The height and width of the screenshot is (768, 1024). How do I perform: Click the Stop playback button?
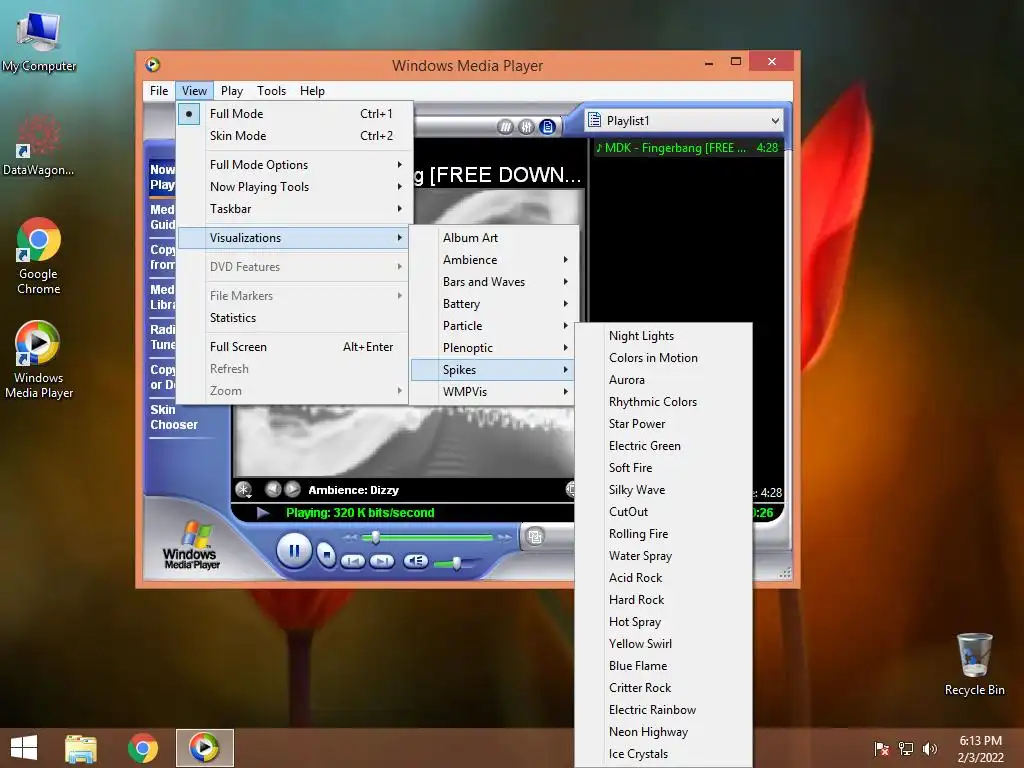click(325, 555)
